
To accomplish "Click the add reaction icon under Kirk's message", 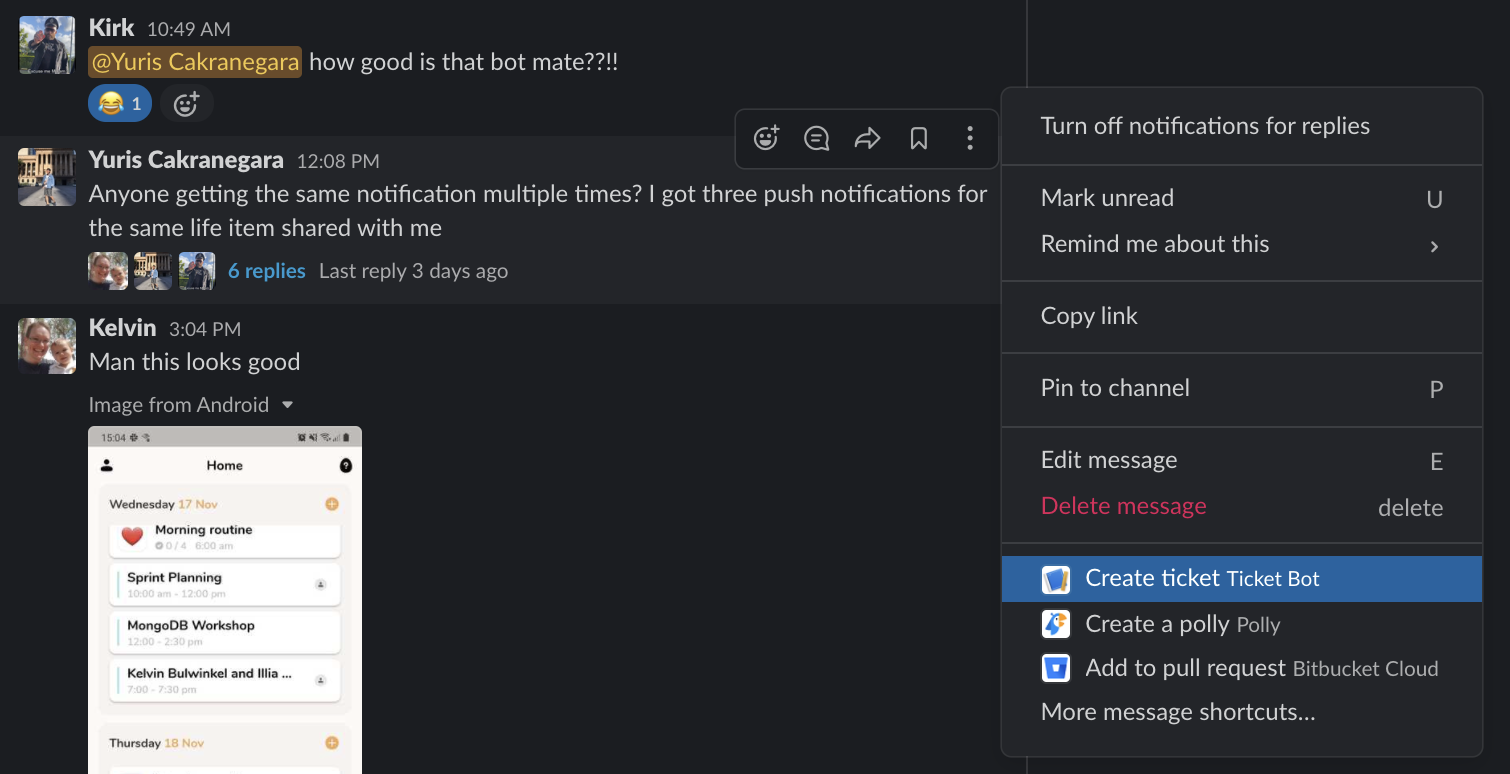I will (186, 104).
